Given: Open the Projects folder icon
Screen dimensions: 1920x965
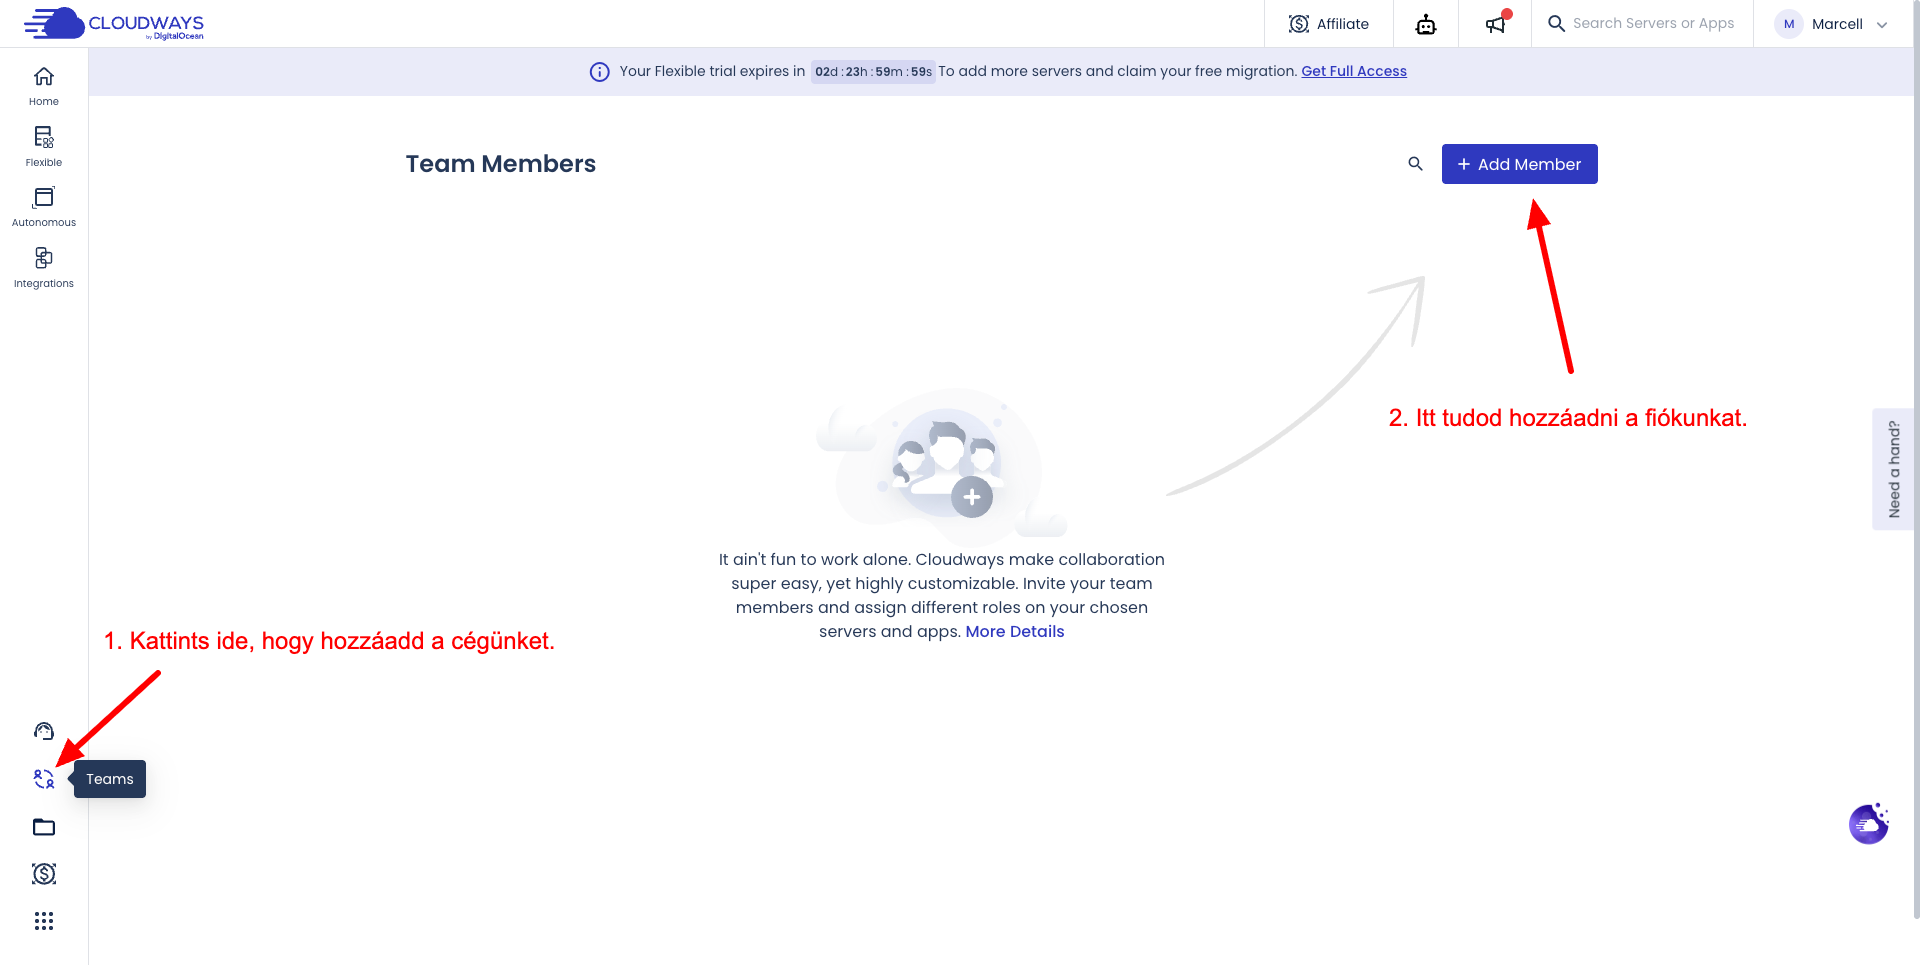Looking at the screenshot, I should pos(44,827).
